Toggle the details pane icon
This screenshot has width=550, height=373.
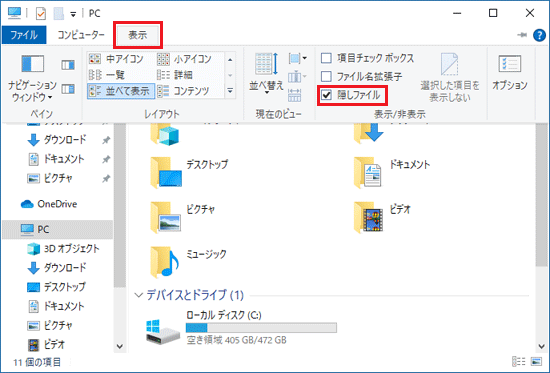(x=68, y=89)
